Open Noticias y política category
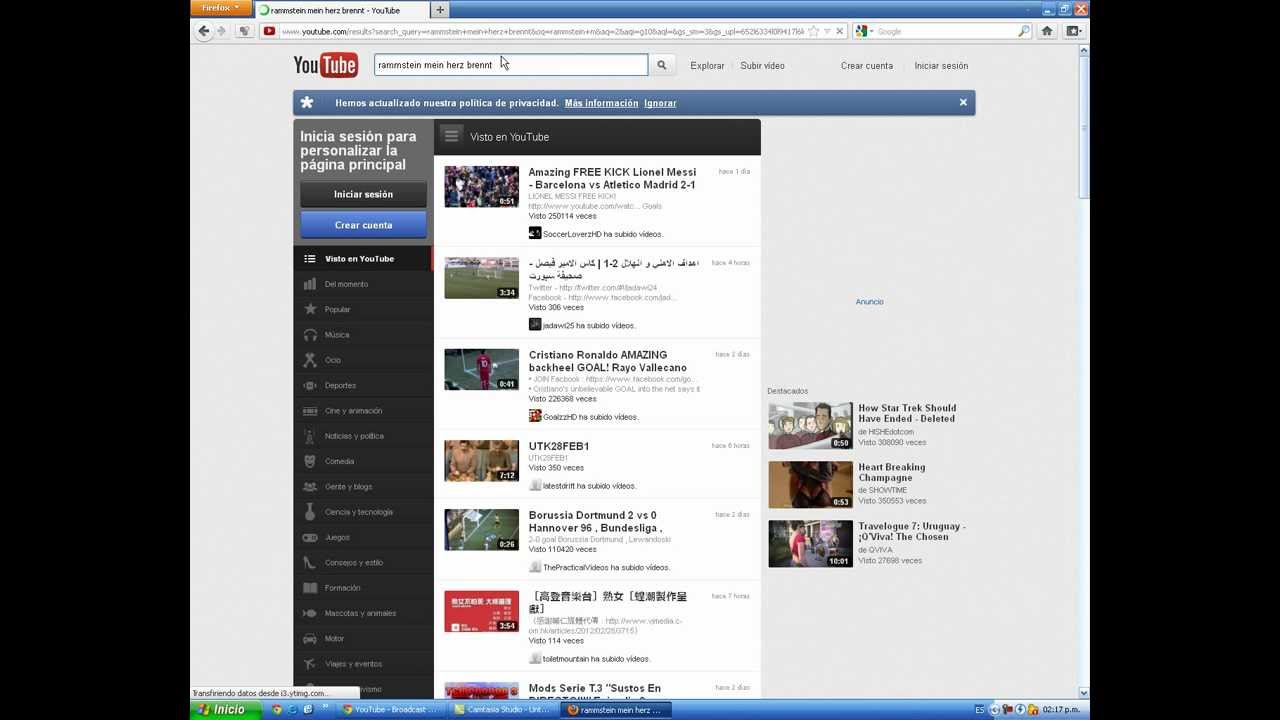 click(x=364, y=436)
